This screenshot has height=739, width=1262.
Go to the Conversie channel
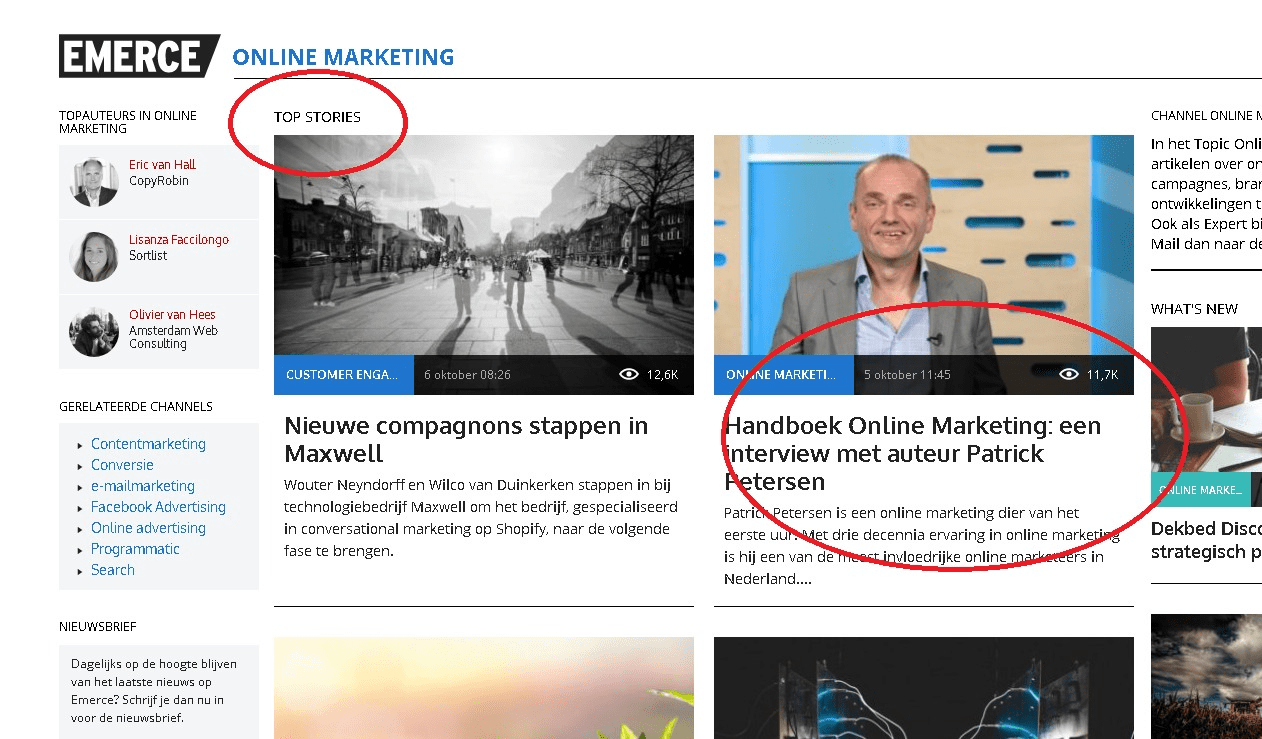point(122,465)
